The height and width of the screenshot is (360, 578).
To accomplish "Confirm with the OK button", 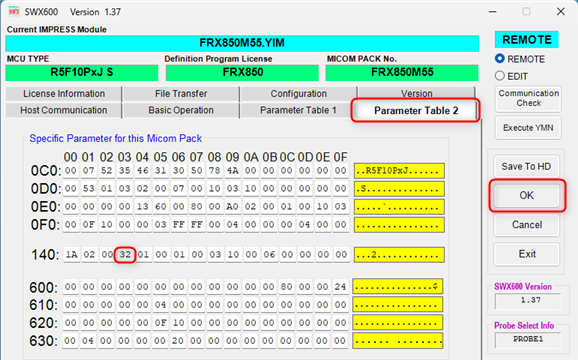I will [x=527, y=195].
